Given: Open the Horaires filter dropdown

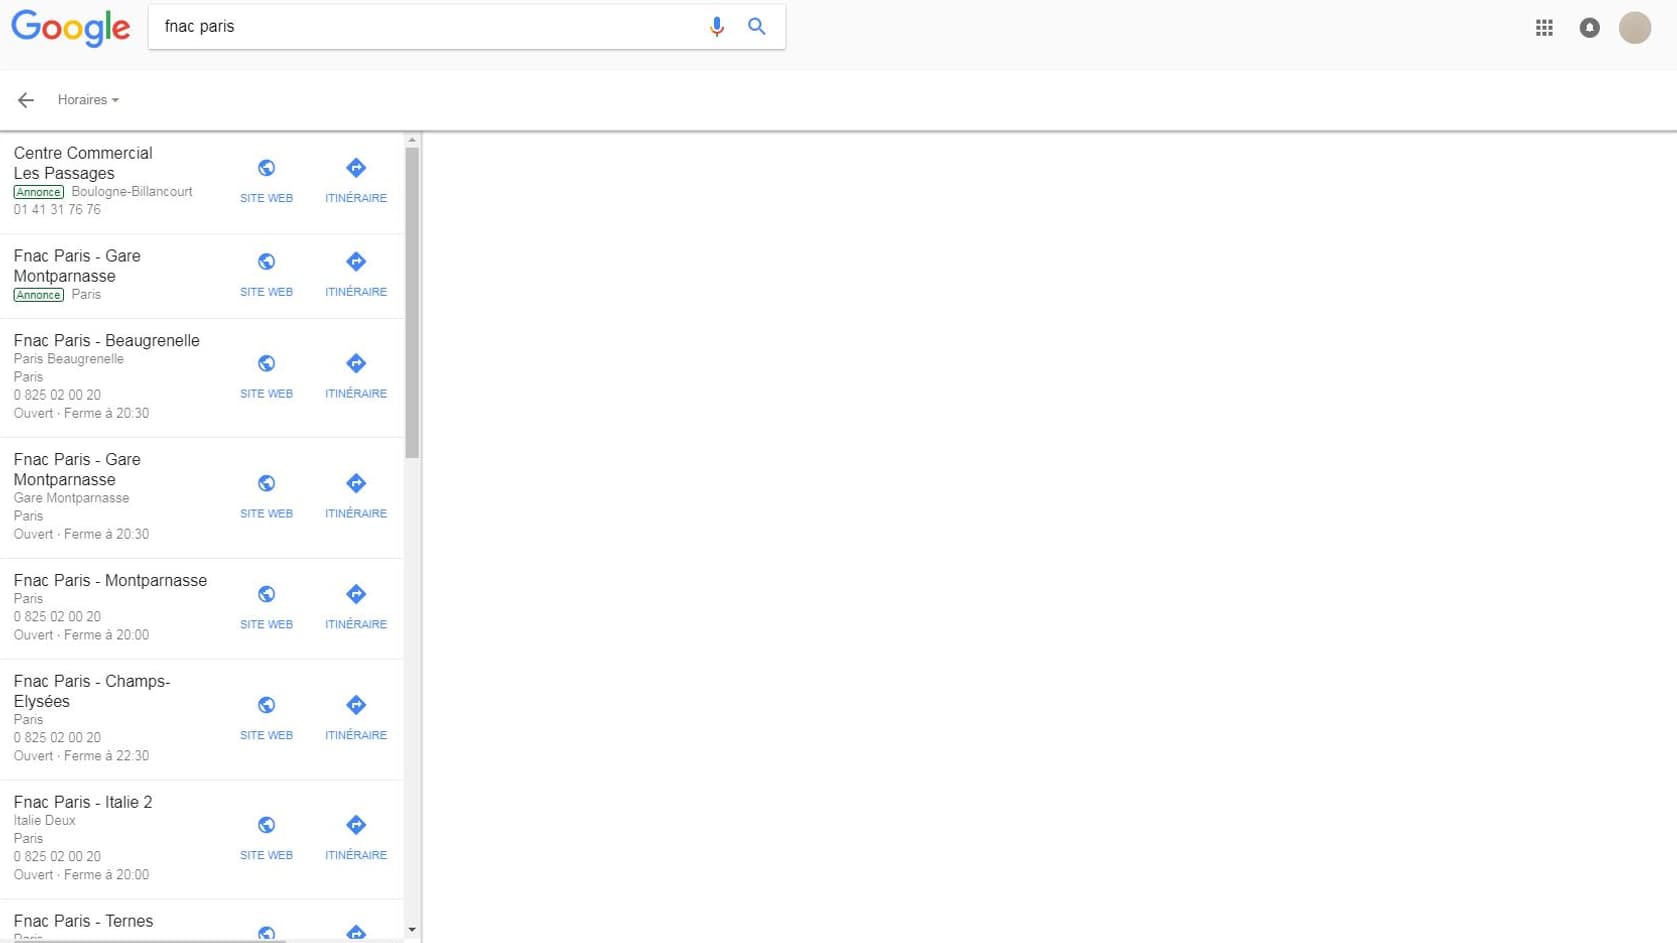Looking at the screenshot, I should click(88, 100).
